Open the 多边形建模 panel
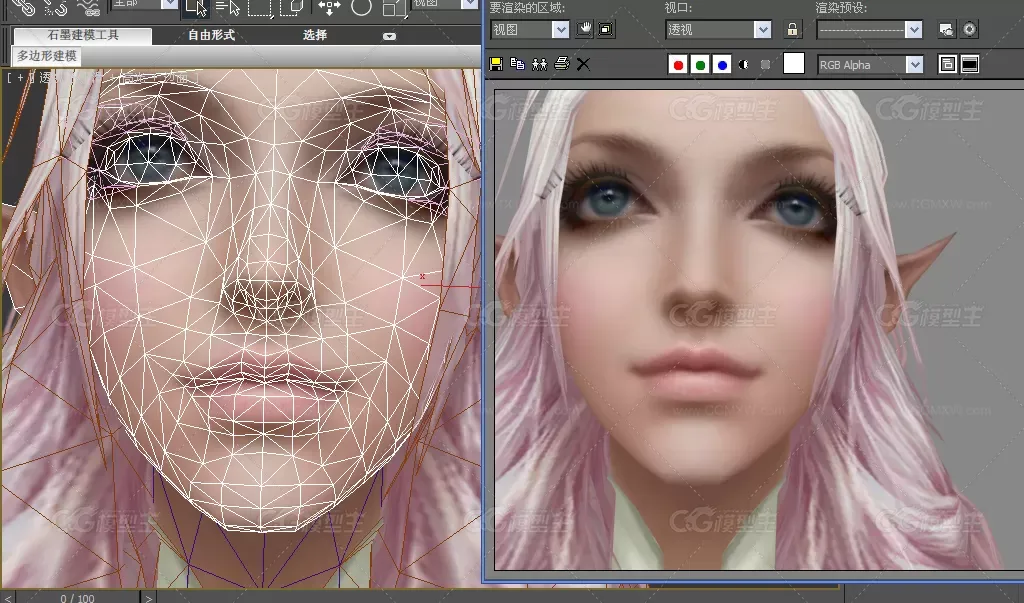 tap(46, 56)
